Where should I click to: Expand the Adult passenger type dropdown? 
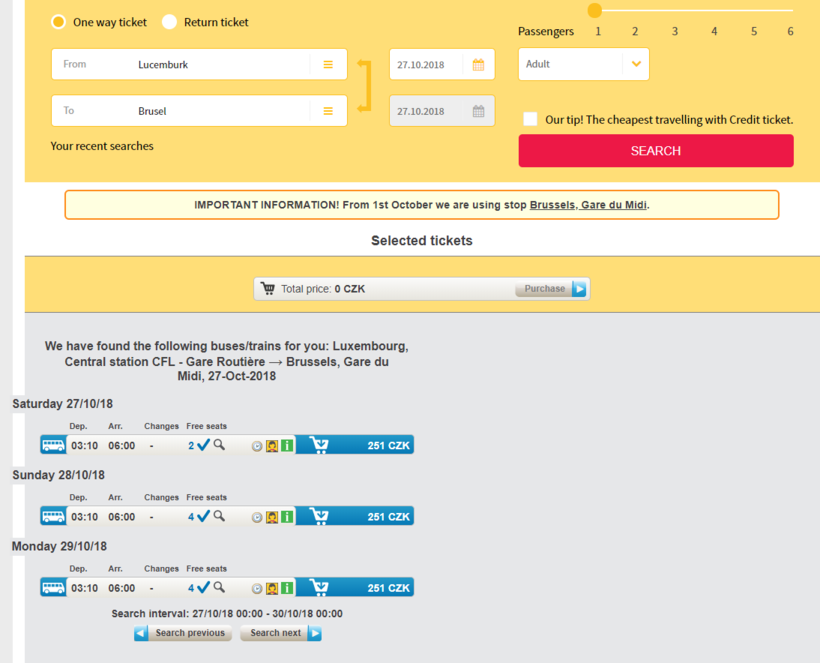[x=634, y=64]
